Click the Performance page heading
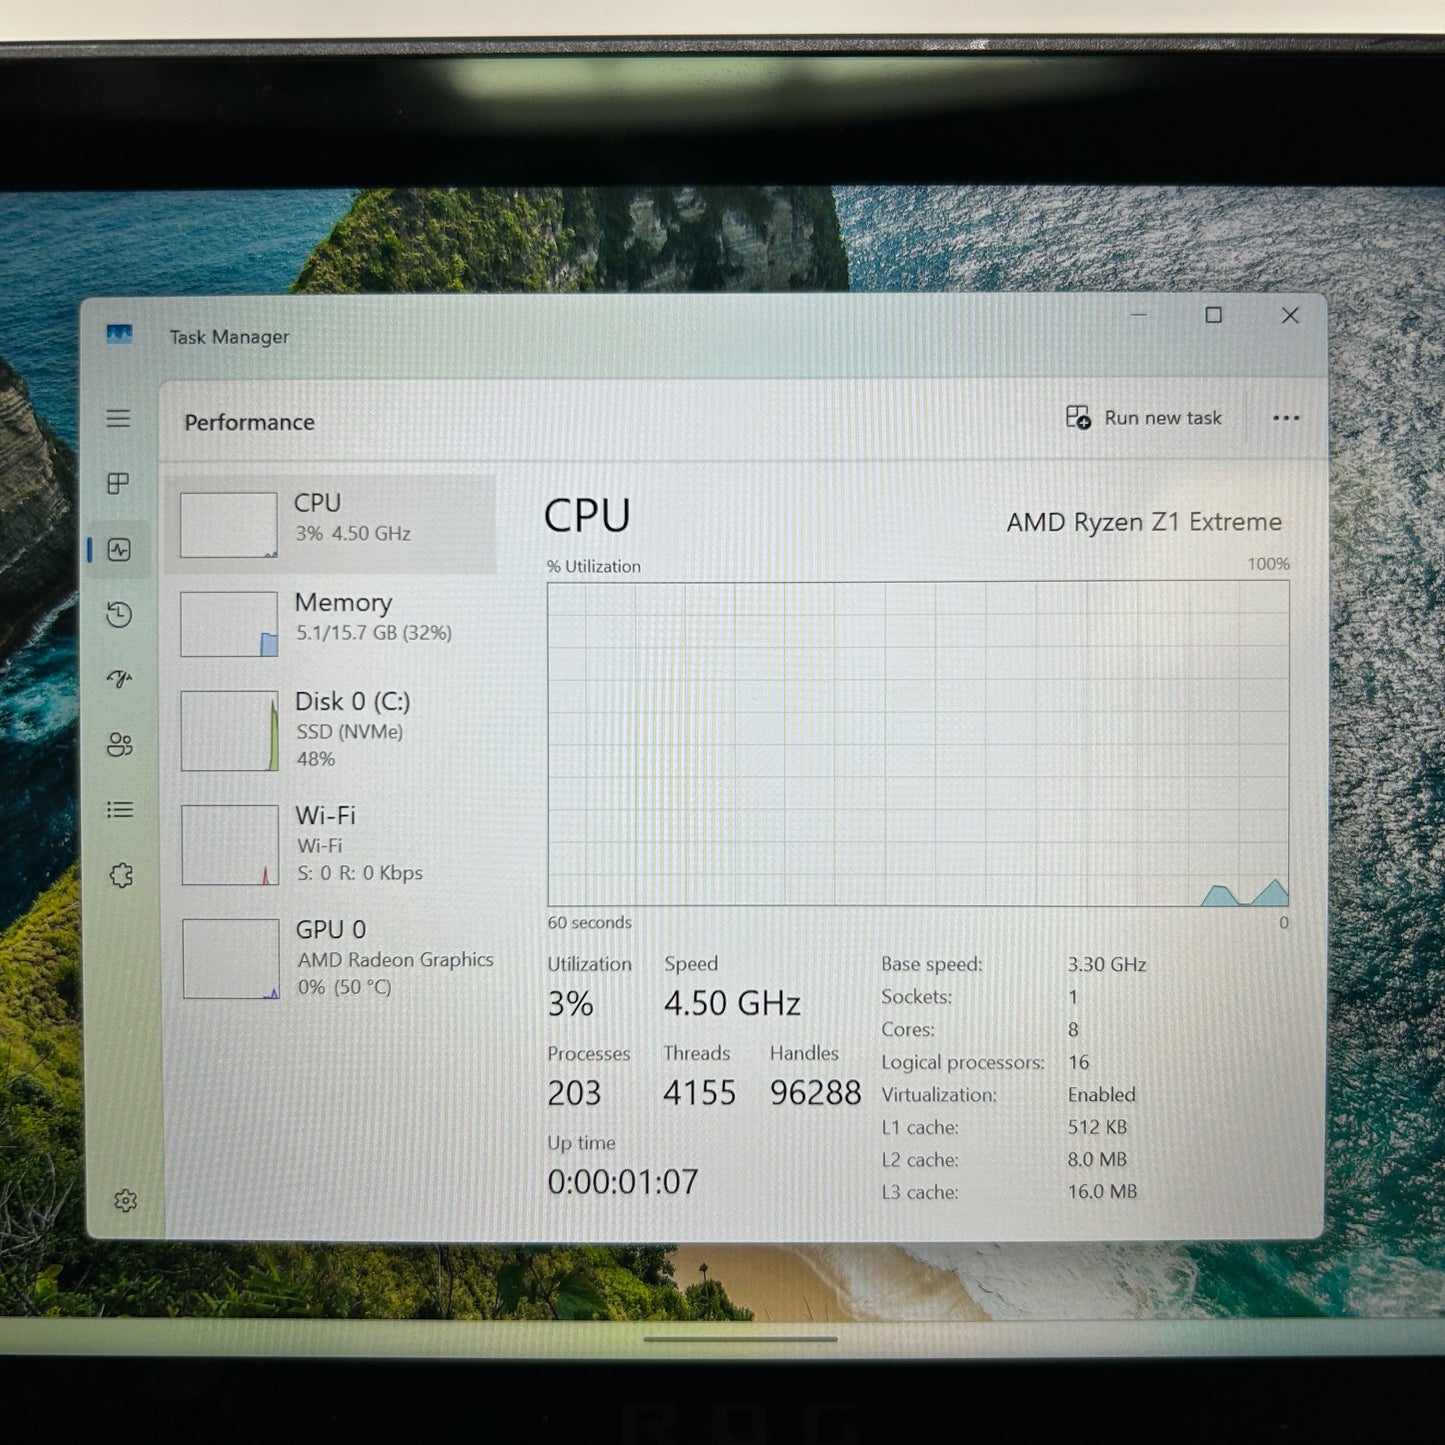The height and width of the screenshot is (1445, 1445). [249, 422]
